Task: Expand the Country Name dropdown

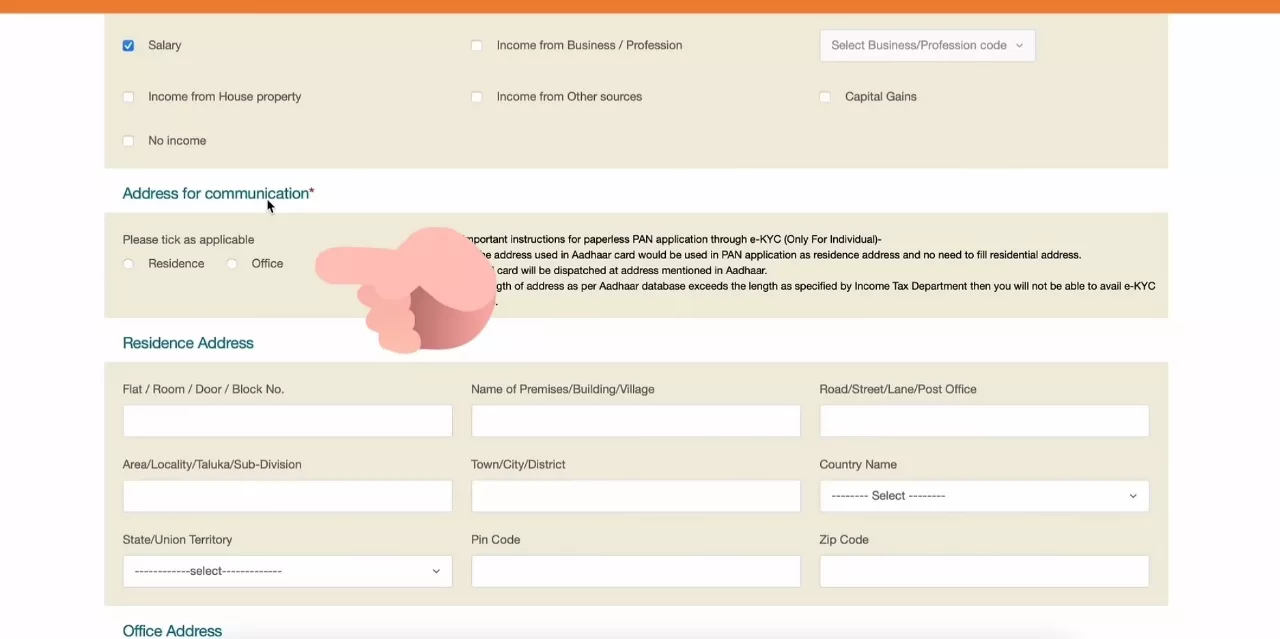Action: (983, 496)
